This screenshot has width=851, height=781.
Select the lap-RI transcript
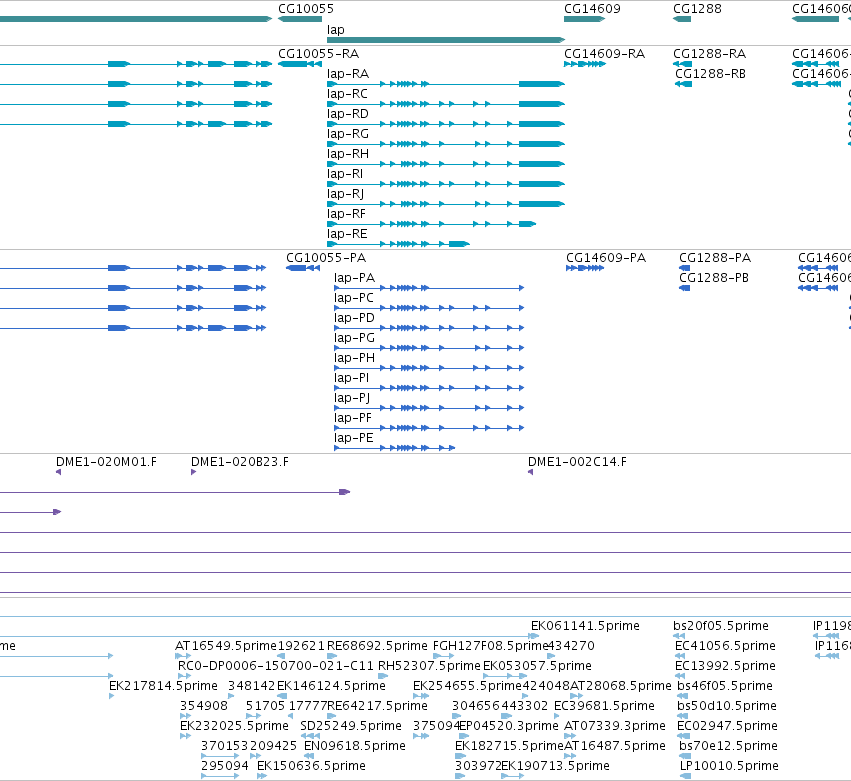(446, 184)
